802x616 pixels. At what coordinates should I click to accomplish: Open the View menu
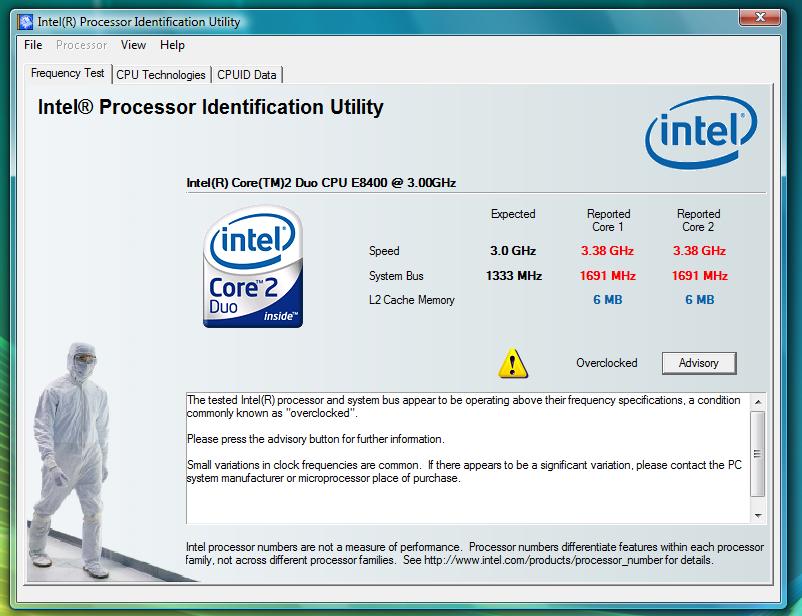coord(133,45)
